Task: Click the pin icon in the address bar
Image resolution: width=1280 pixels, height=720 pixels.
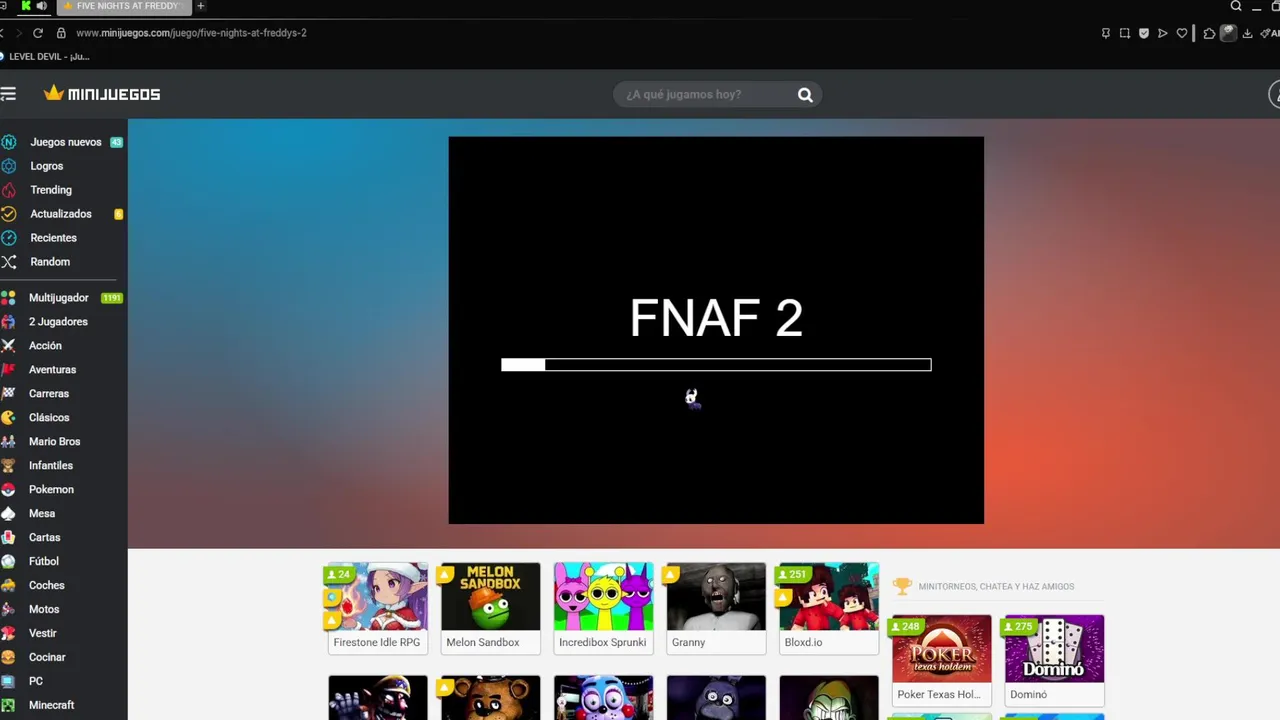Action: click(1105, 33)
